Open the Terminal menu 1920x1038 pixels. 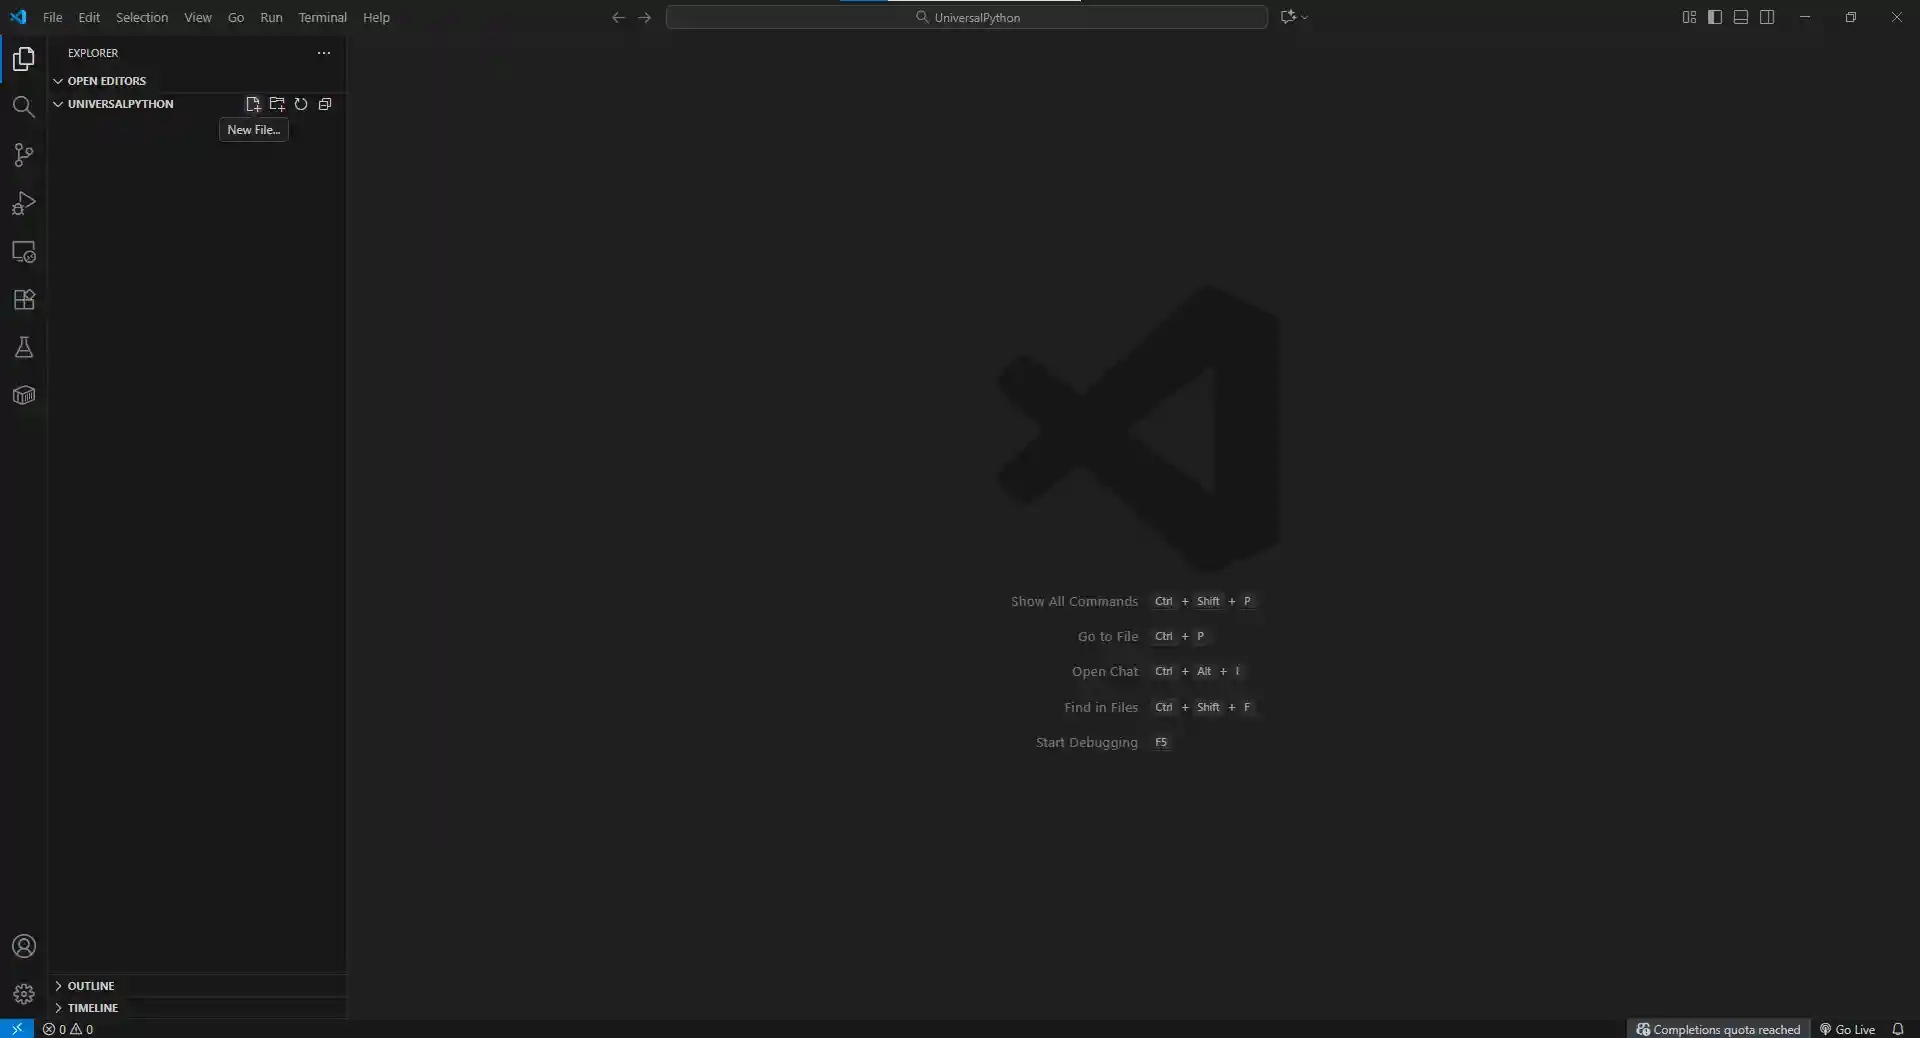click(322, 17)
